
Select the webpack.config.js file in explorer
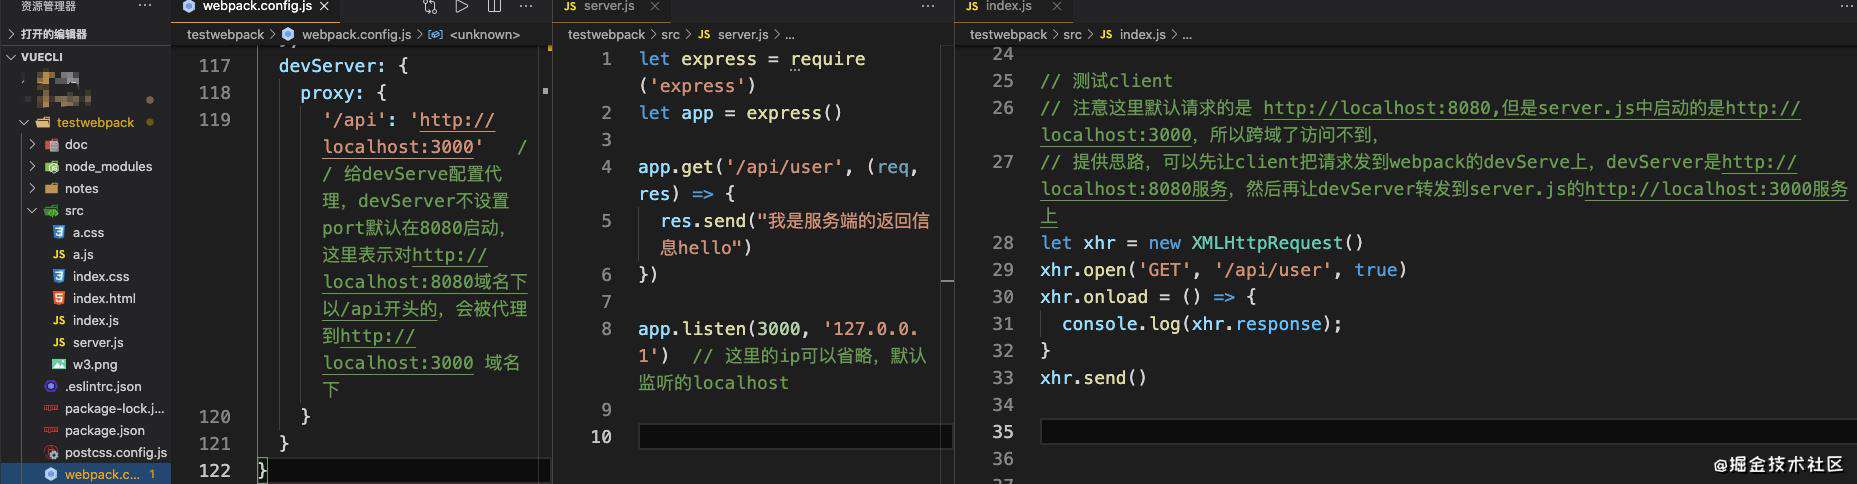(85, 474)
